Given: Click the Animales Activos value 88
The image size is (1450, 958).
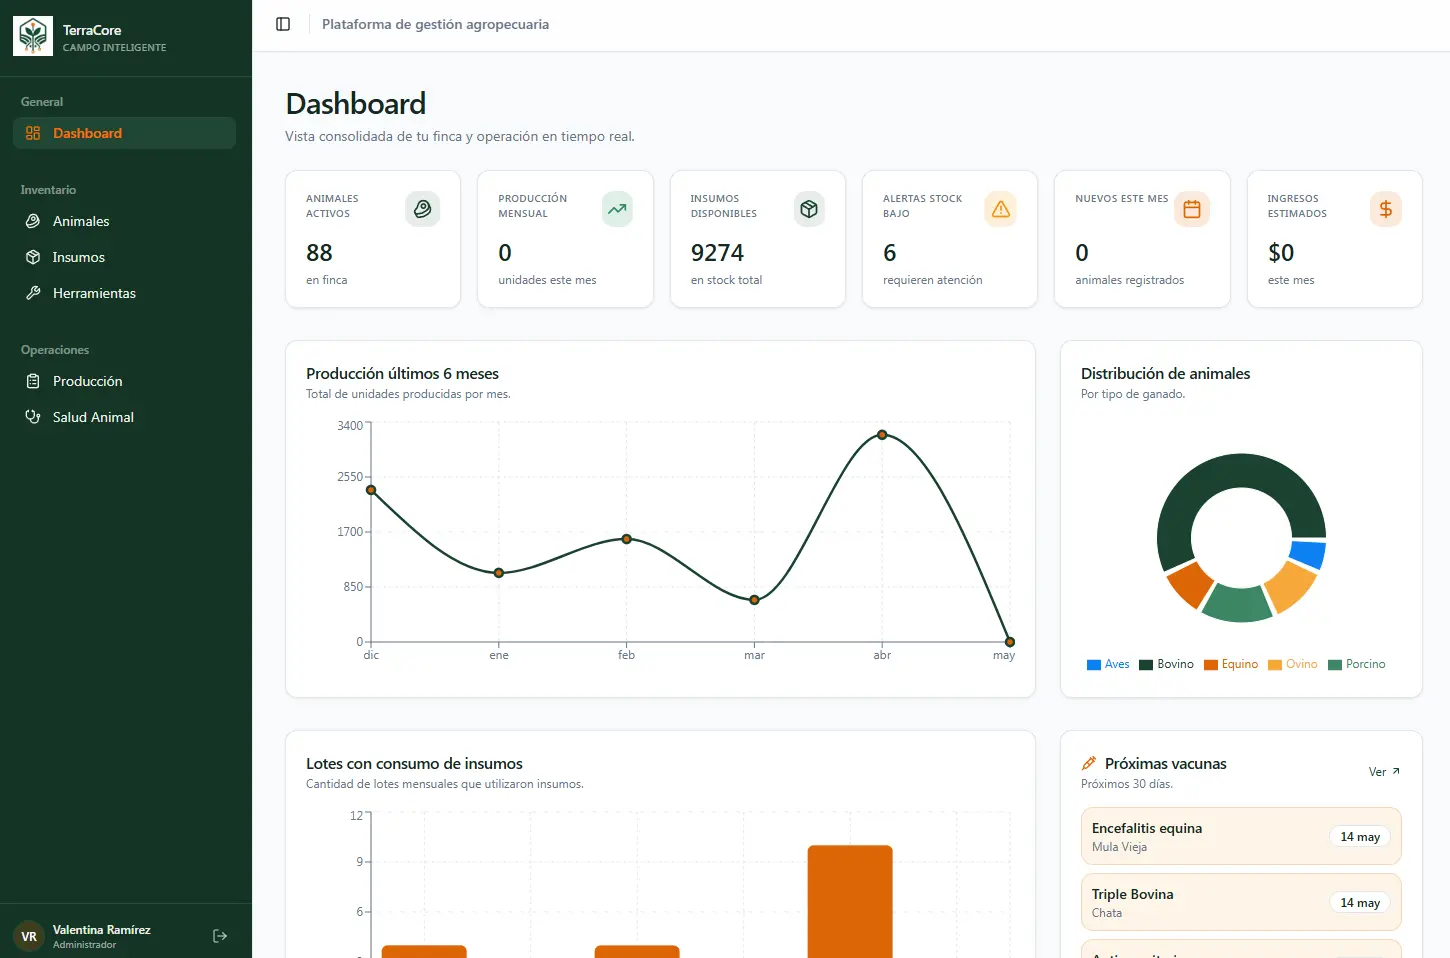Looking at the screenshot, I should point(319,253).
